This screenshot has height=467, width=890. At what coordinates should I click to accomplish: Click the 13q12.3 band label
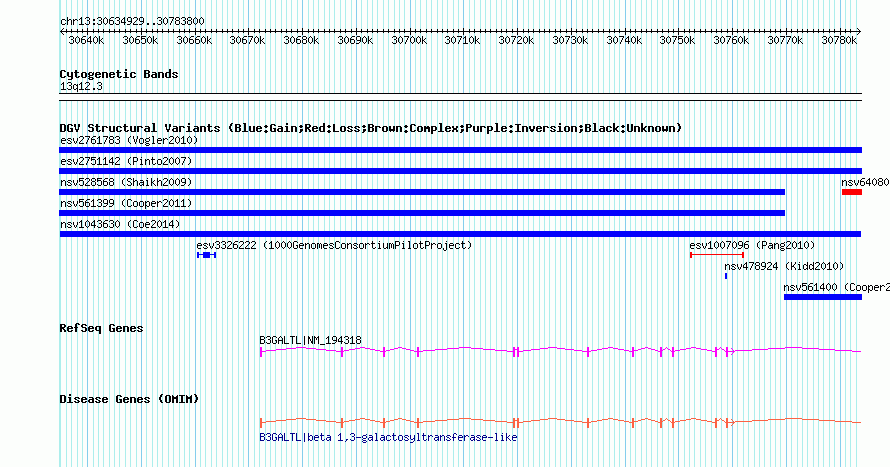pos(81,86)
